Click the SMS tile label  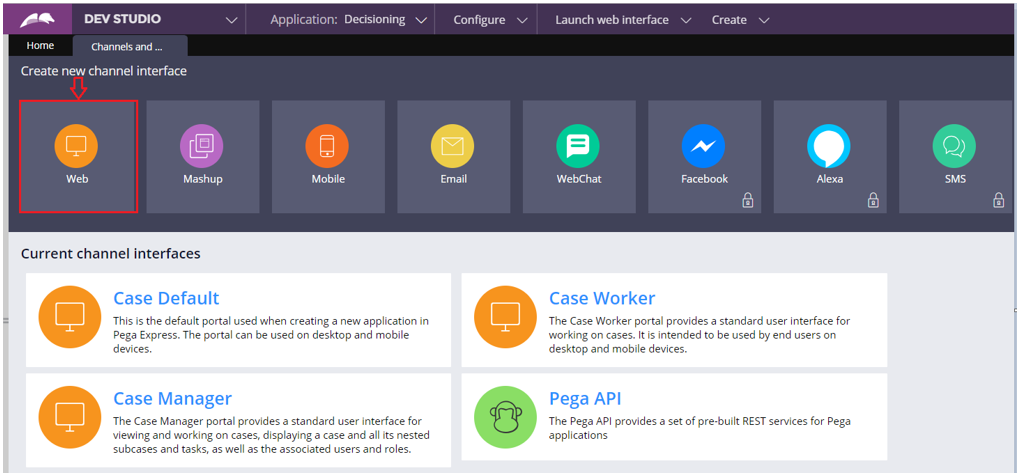(955, 179)
